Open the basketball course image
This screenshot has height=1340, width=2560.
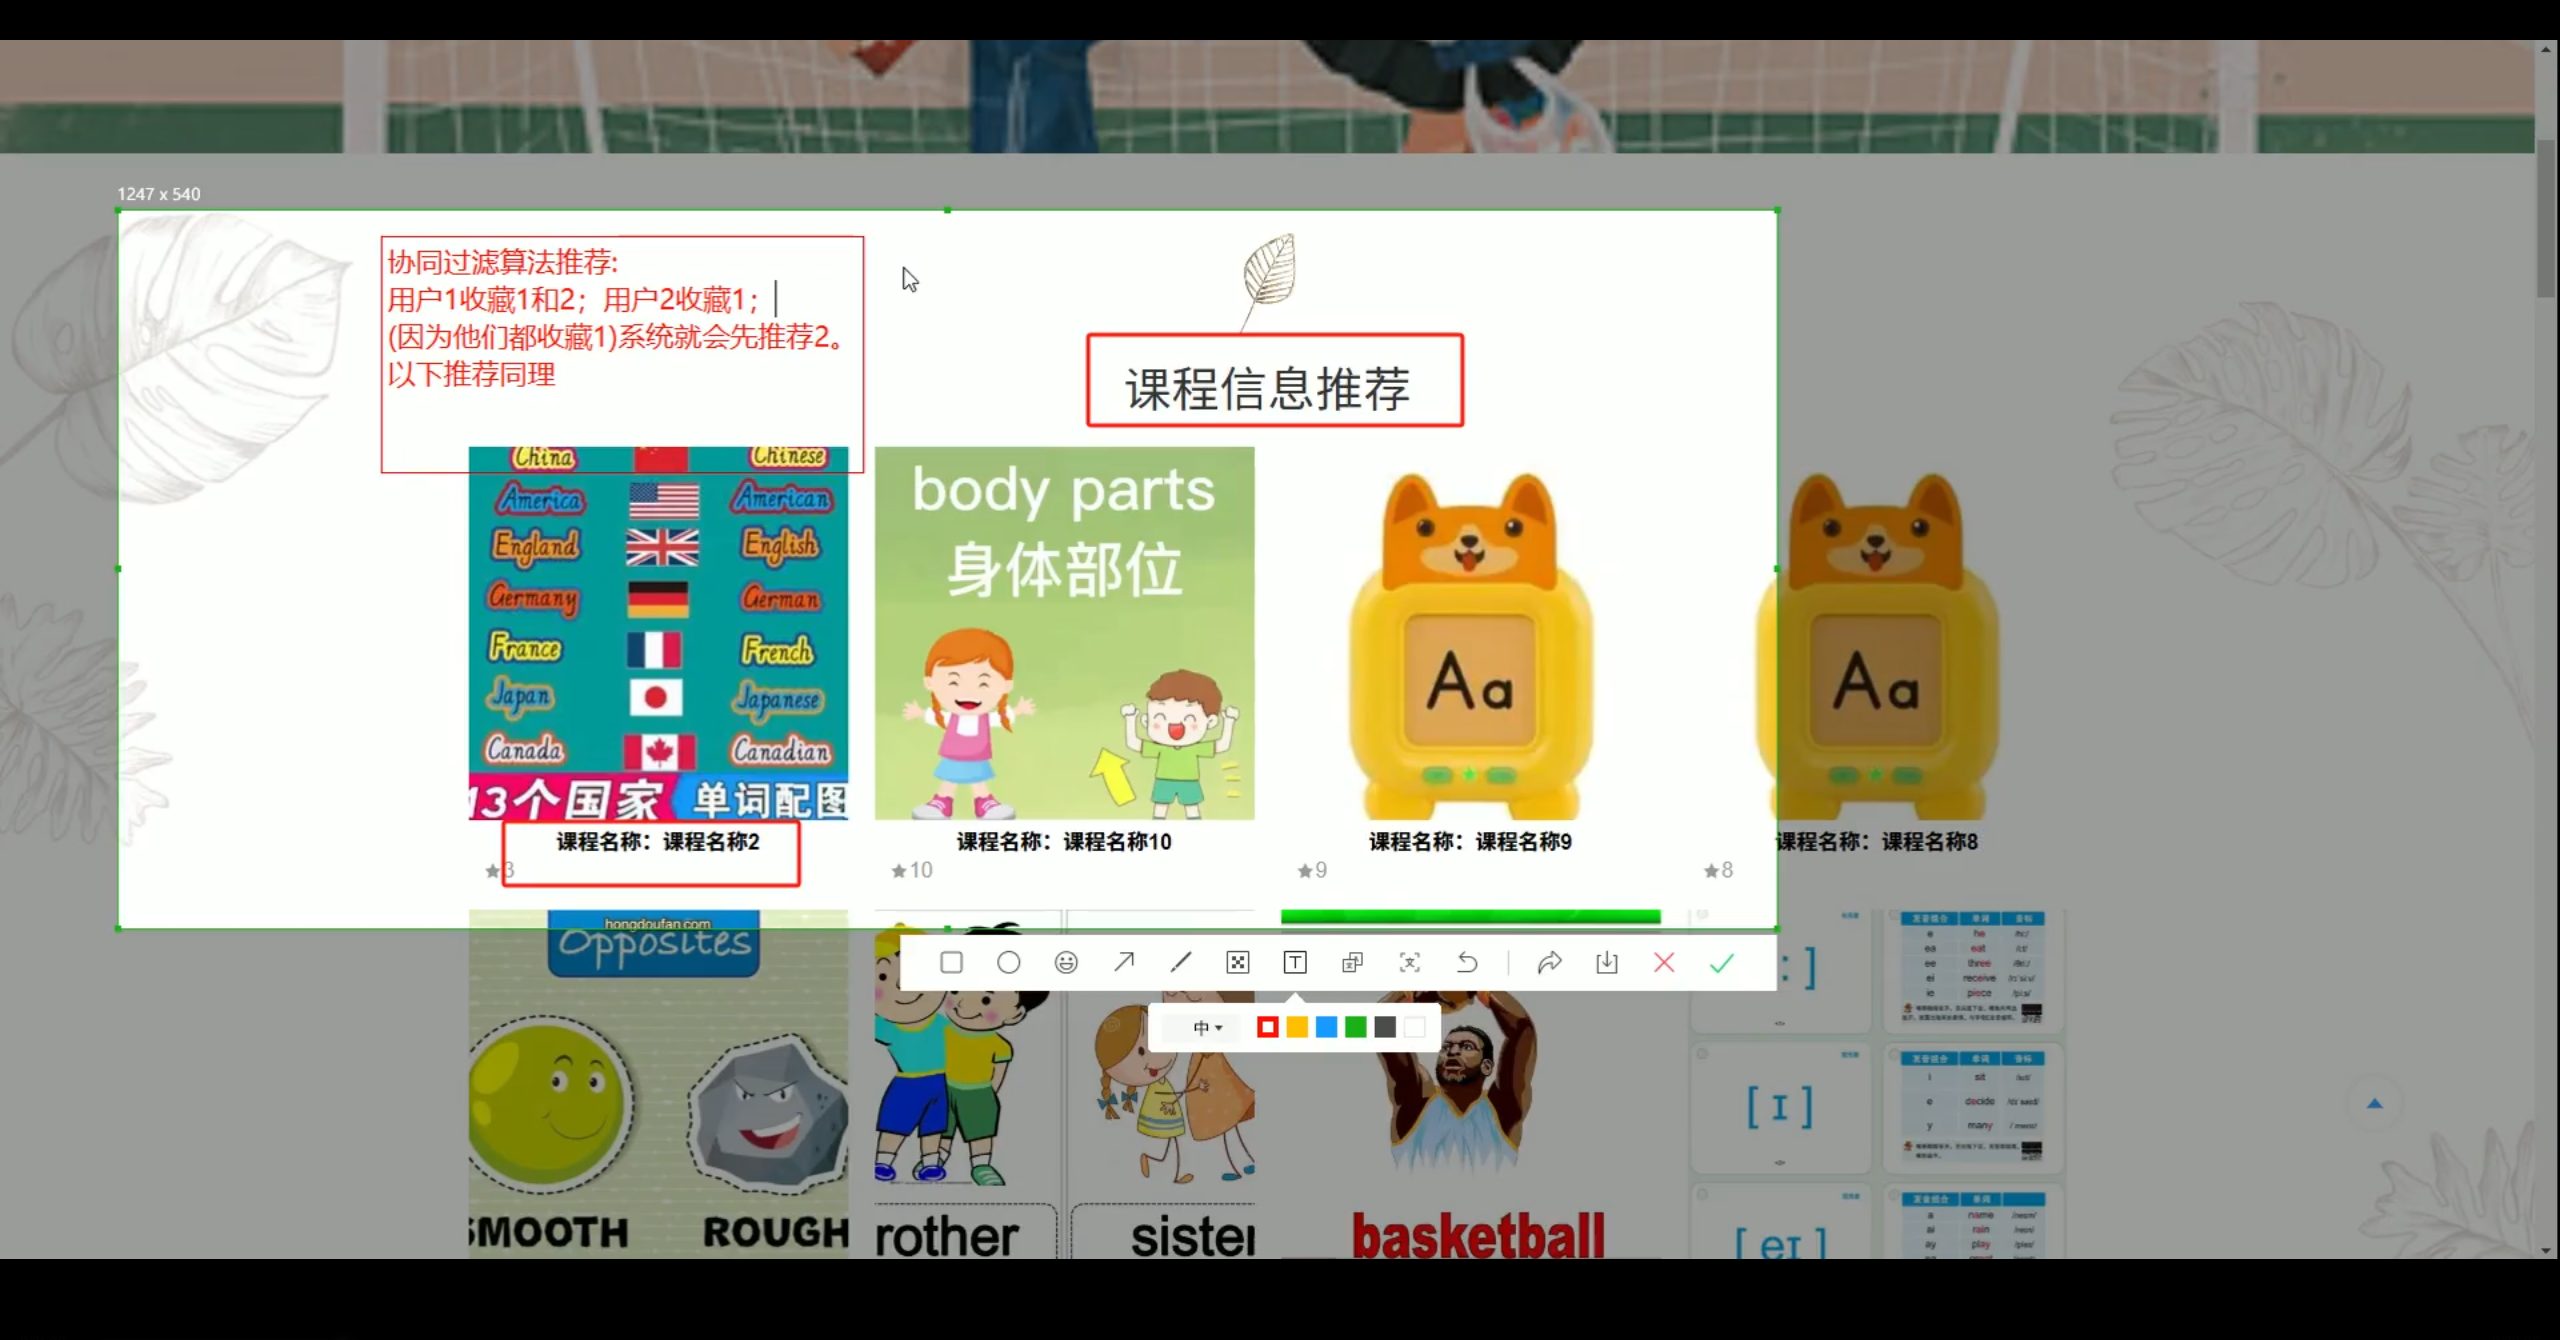1470,1083
